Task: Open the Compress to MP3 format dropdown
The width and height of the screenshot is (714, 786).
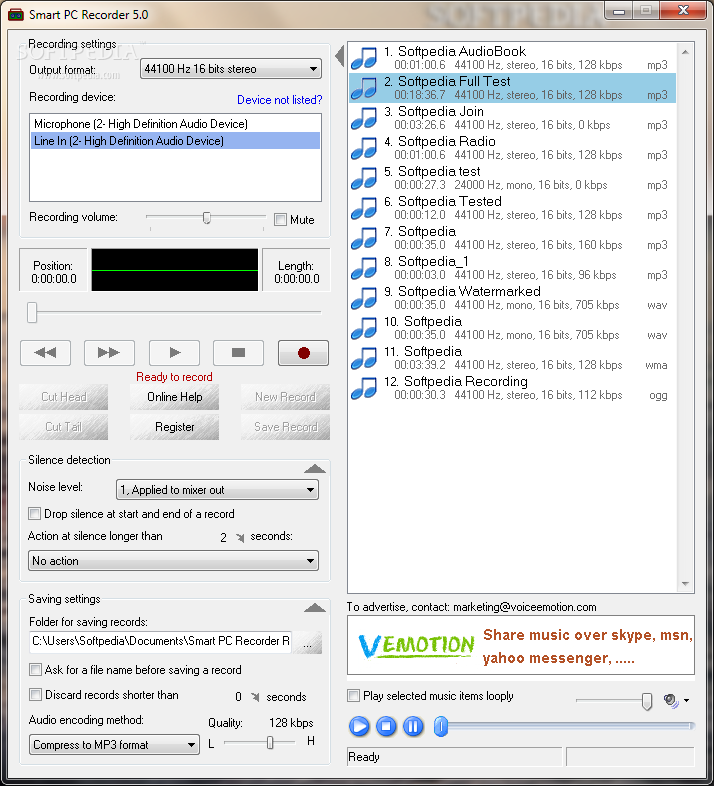Action: 114,744
